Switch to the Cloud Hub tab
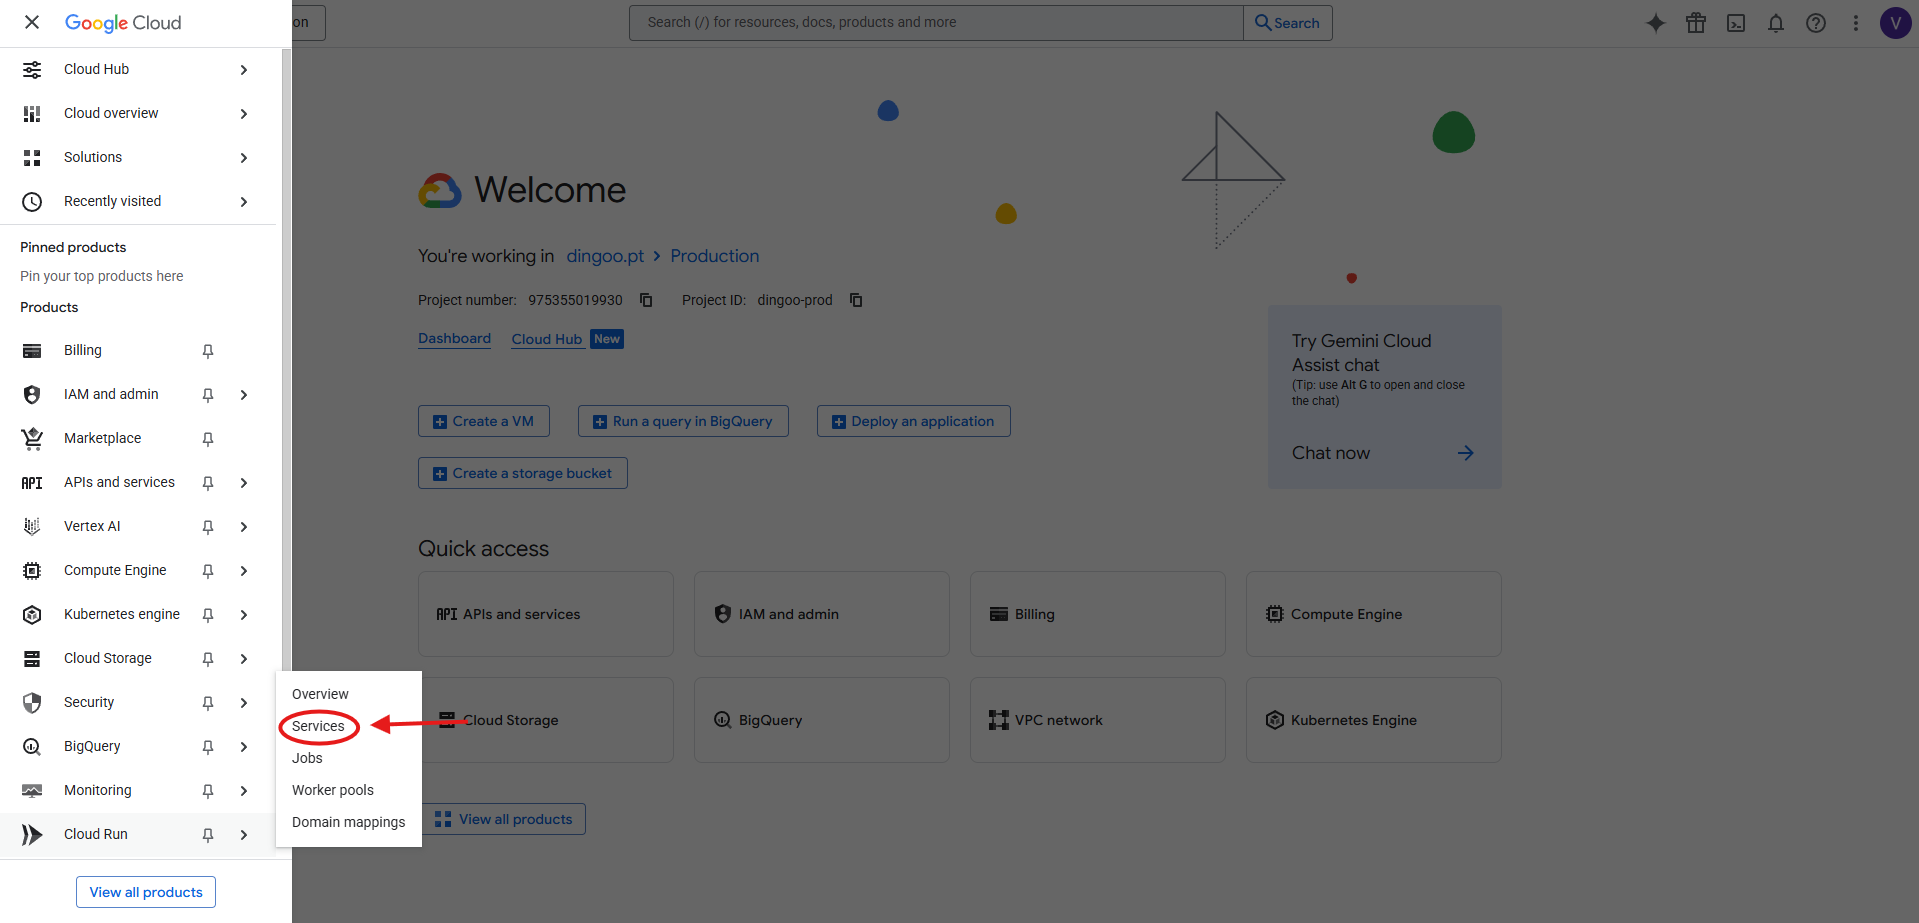 click(547, 338)
